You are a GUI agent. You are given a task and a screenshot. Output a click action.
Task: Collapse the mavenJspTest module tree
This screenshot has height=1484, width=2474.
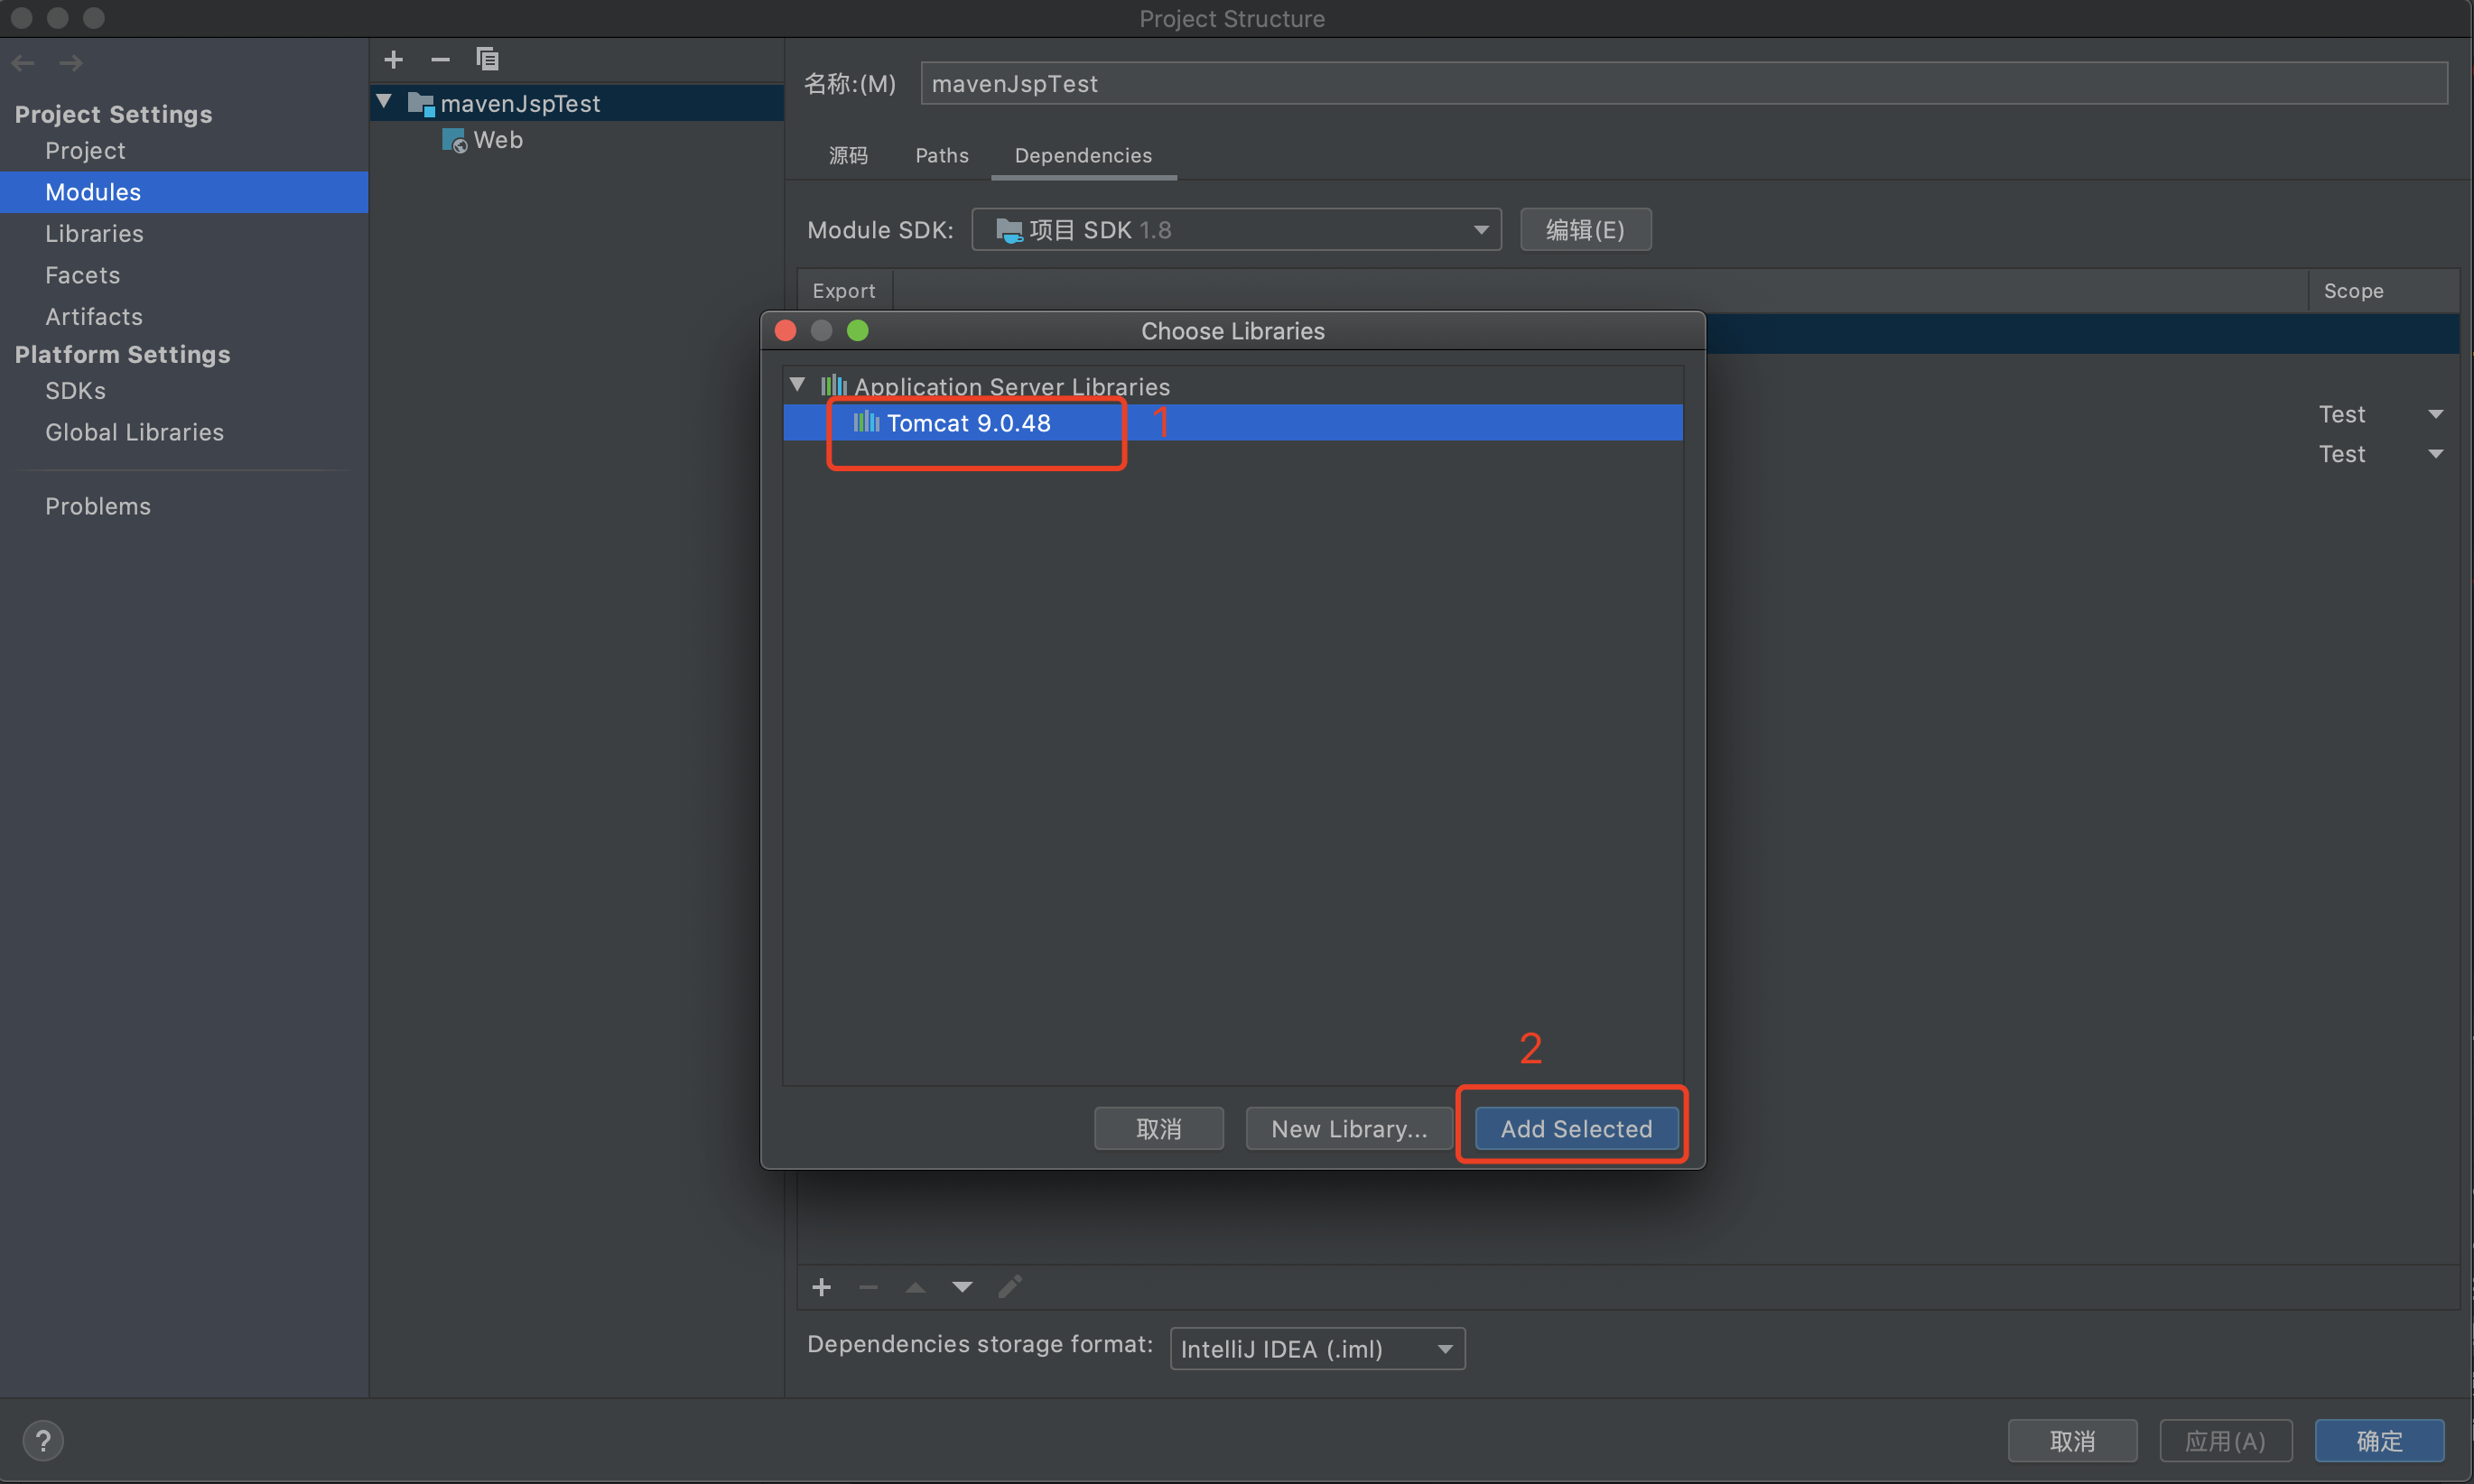pyautogui.click(x=384, y=102)
